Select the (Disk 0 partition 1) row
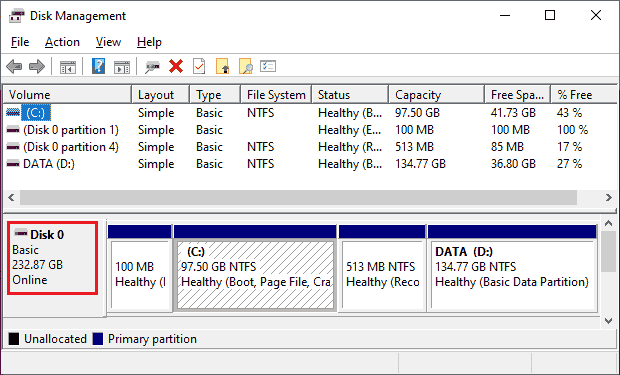620x375 pixels. [310, 130]
